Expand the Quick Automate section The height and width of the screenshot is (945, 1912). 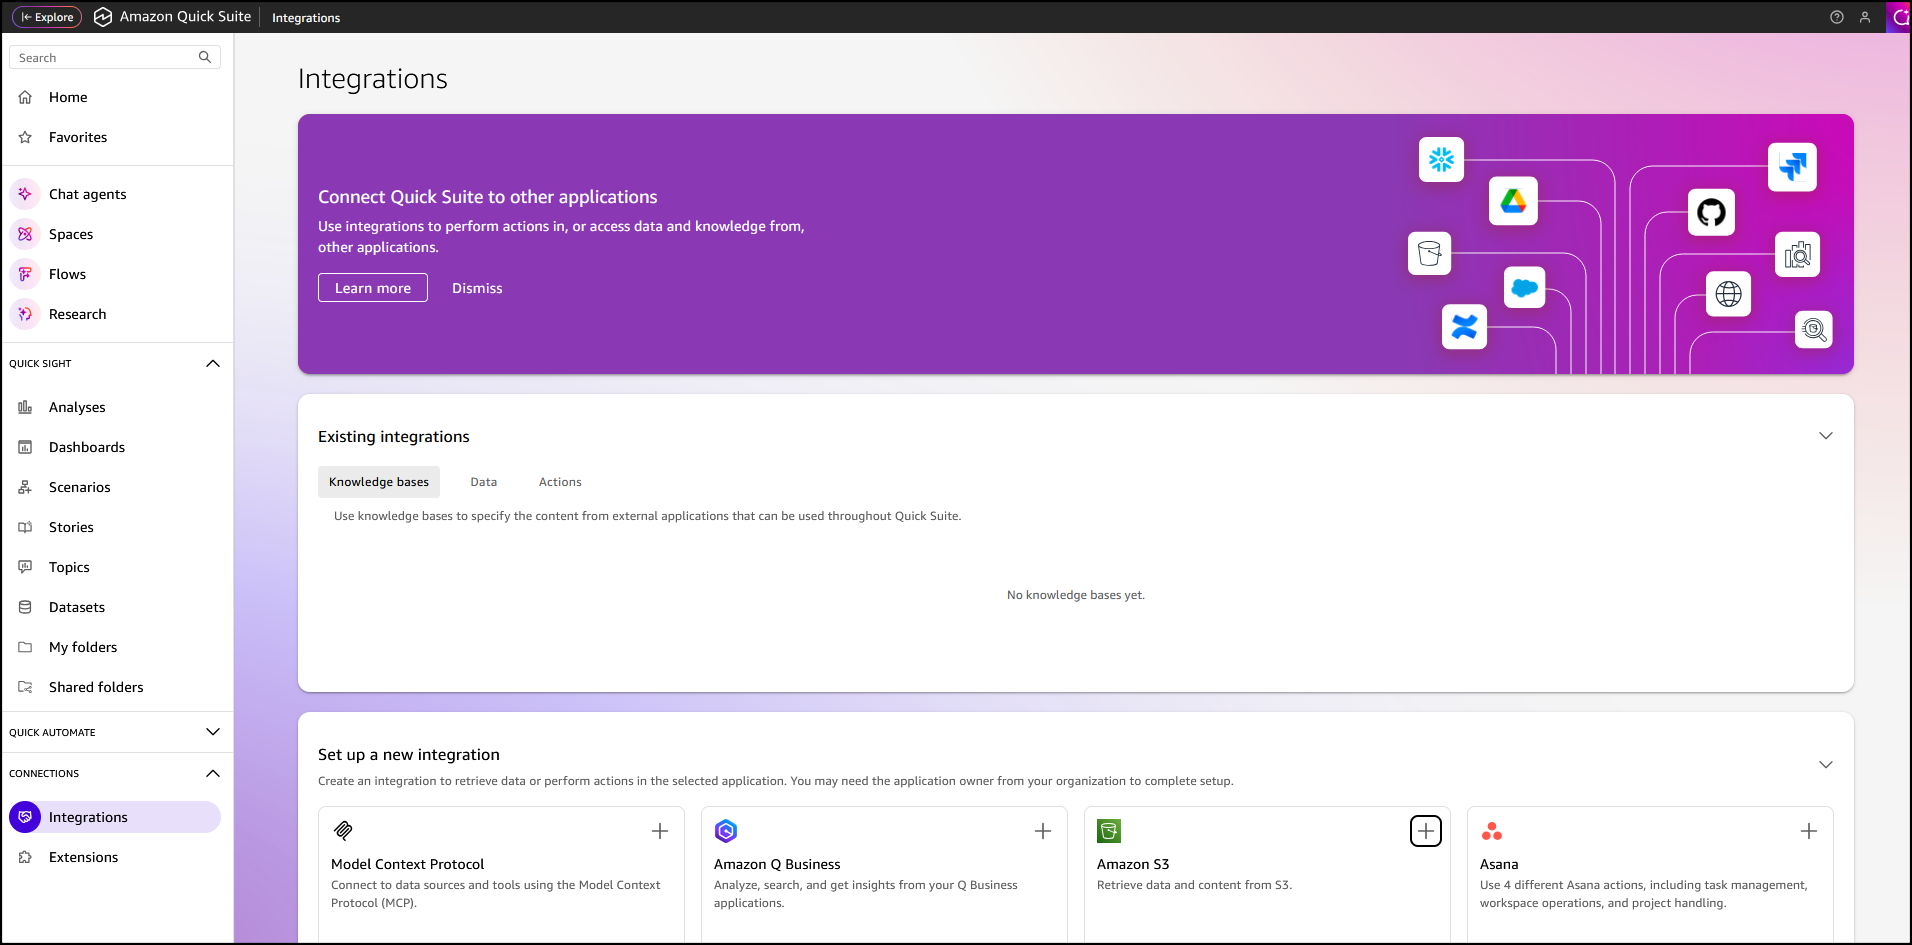point(213,732)
